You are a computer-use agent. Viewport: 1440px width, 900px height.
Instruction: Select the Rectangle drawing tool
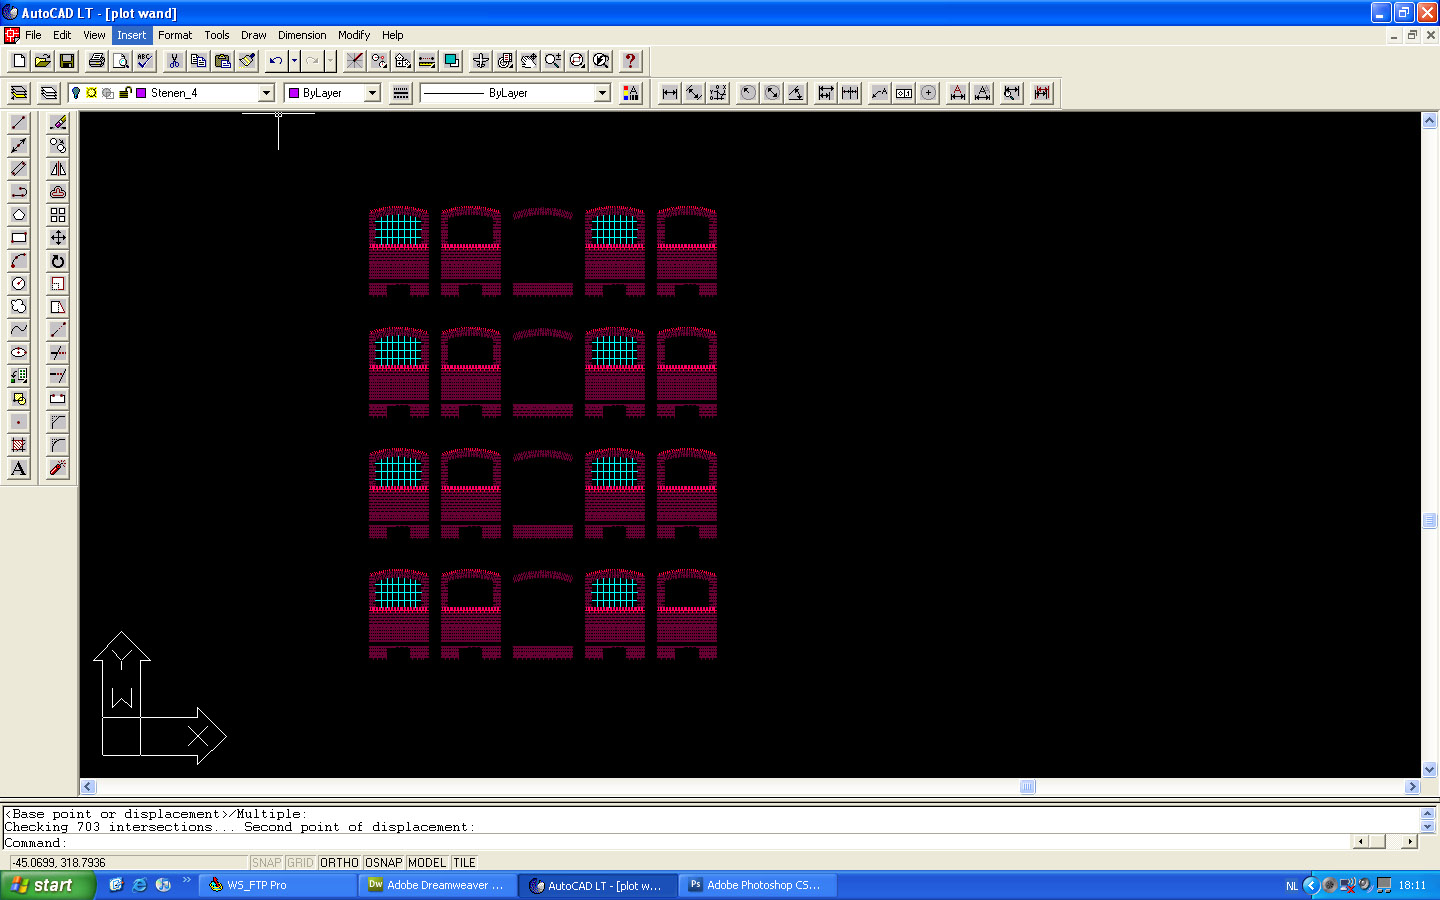point(17,238)
